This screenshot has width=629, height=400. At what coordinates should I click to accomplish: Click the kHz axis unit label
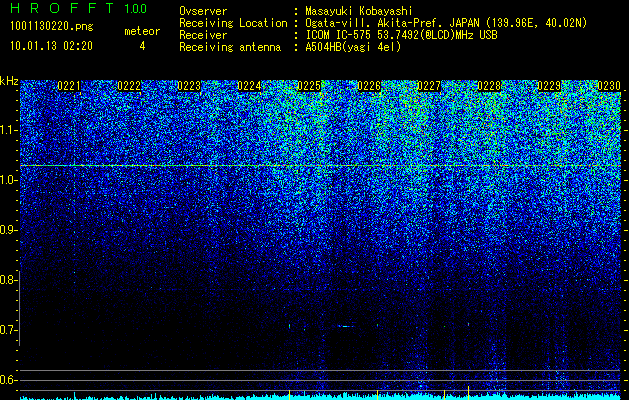click(9, 81)
